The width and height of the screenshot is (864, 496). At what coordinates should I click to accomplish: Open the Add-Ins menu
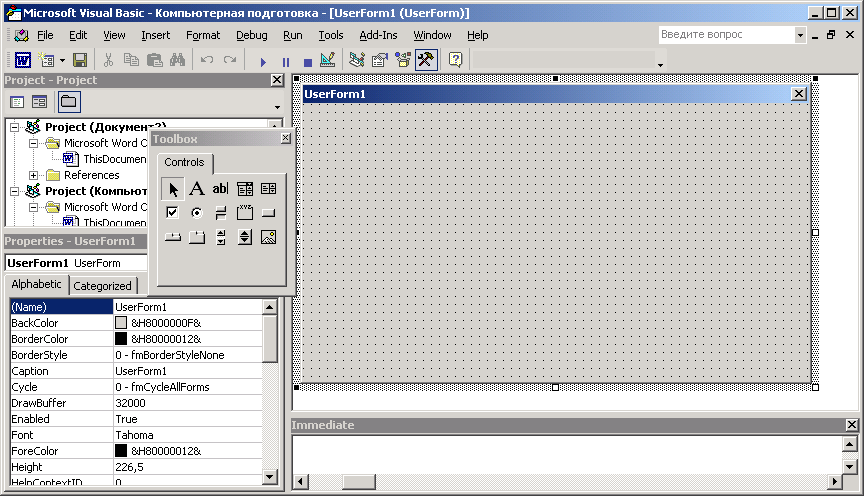pos(378,35)
